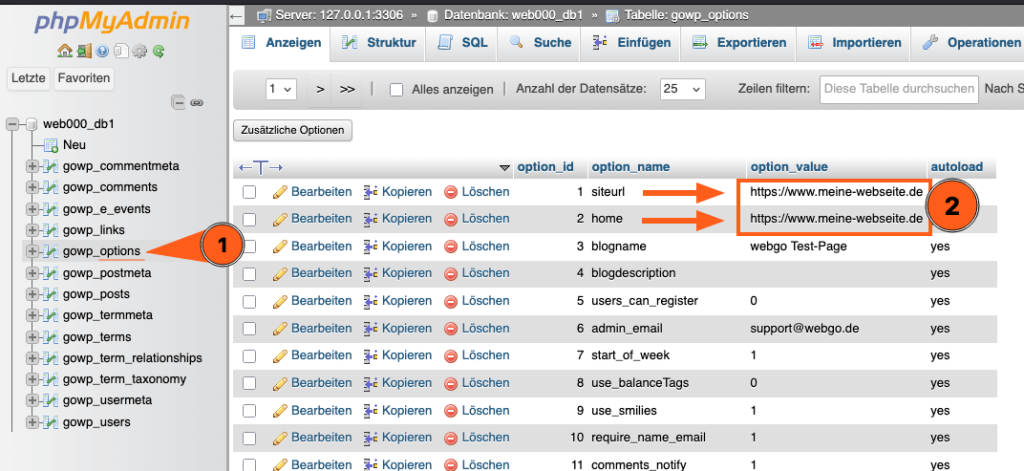Open phpMyAdmin home via house icon
Viewport: 1024px width, 471px height.
click(x=64, y=51)
